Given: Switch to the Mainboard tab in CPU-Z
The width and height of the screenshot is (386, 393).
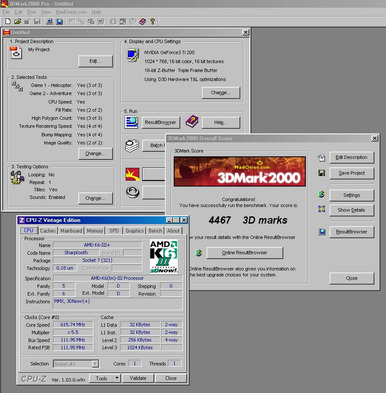Looking at the screenshot, I should (x=71, y=231).
